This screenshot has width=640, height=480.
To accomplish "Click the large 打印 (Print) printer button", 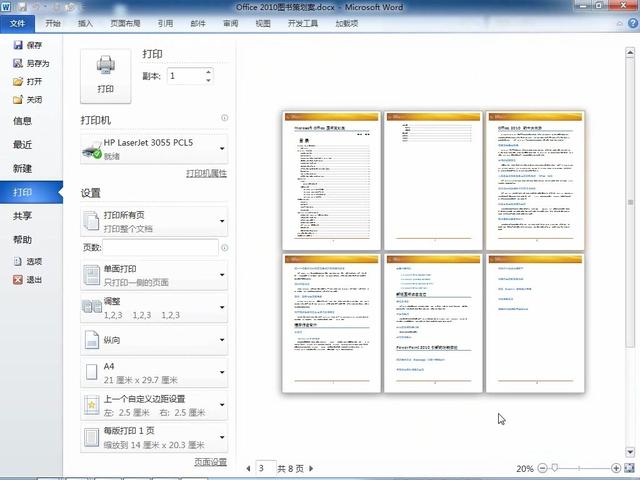I will (x=105, y=75).
